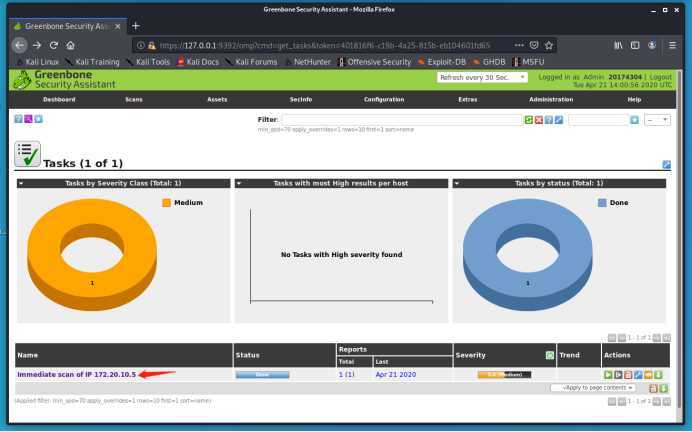Open the SecInfo menu
This screenshot has height=432, width=692.
click(301, 100)
